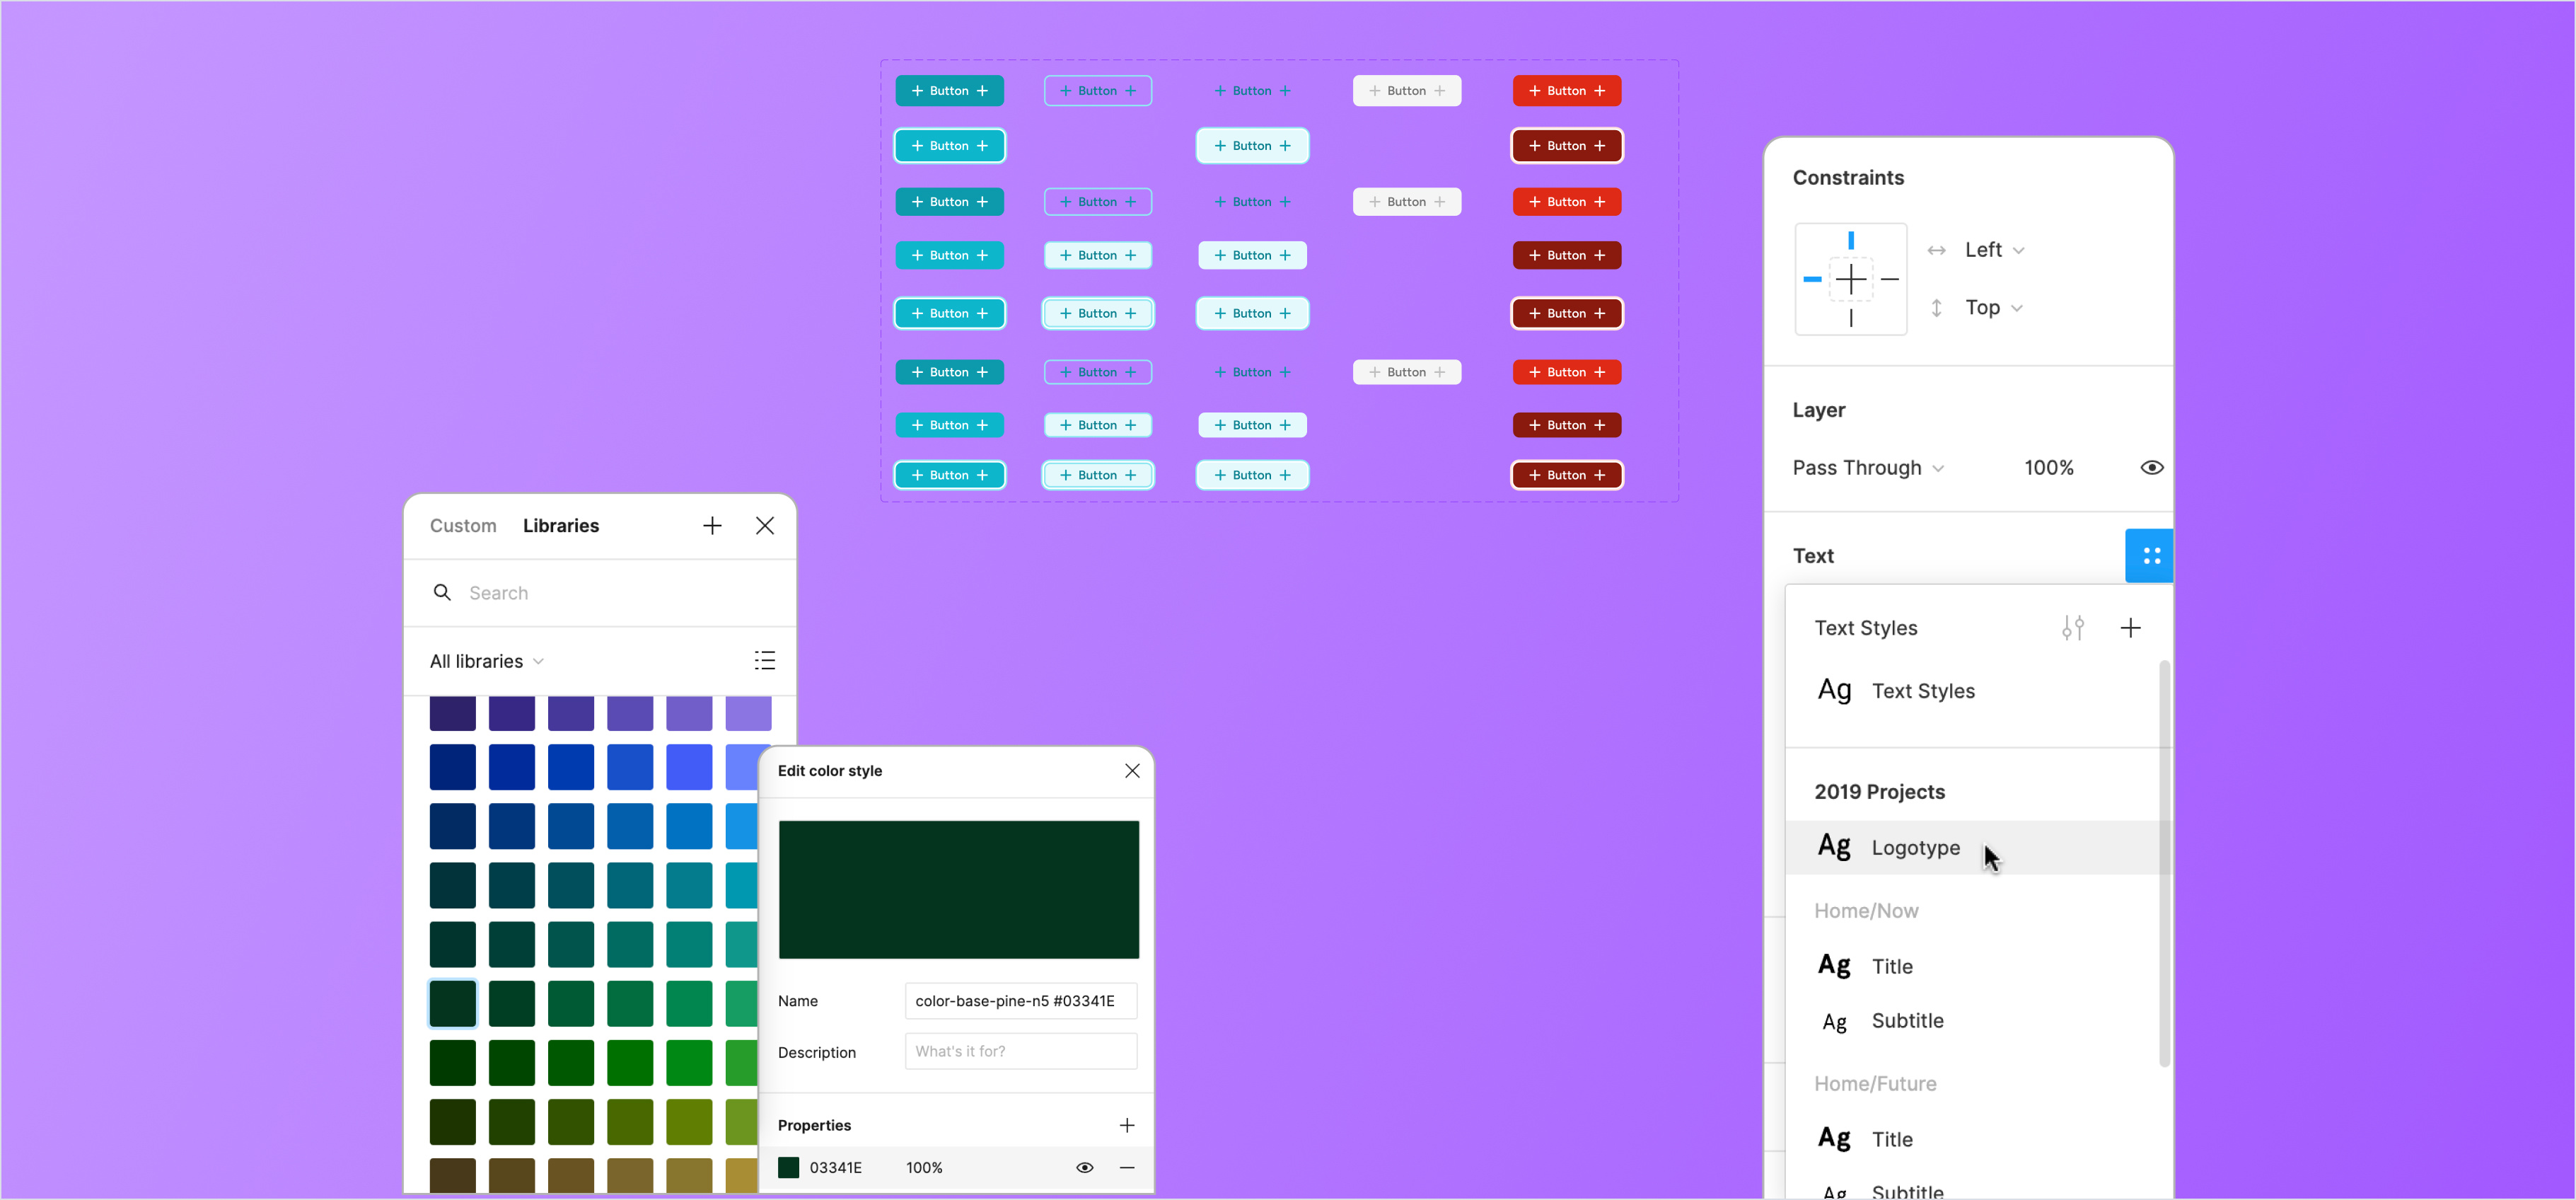
Task: Toggle the layer visibility eye at 100% opacity
Action: click(2151, 467)
